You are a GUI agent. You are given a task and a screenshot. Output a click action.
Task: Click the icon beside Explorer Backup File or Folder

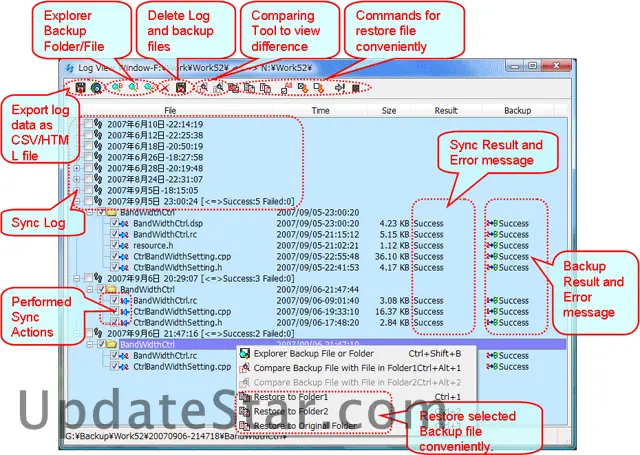pyautogui.click(x=245, y=354)
